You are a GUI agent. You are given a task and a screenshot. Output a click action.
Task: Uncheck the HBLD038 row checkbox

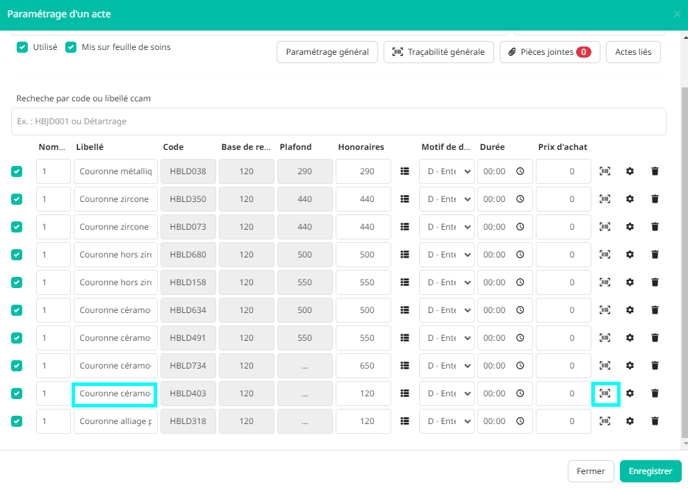point(17,171)
